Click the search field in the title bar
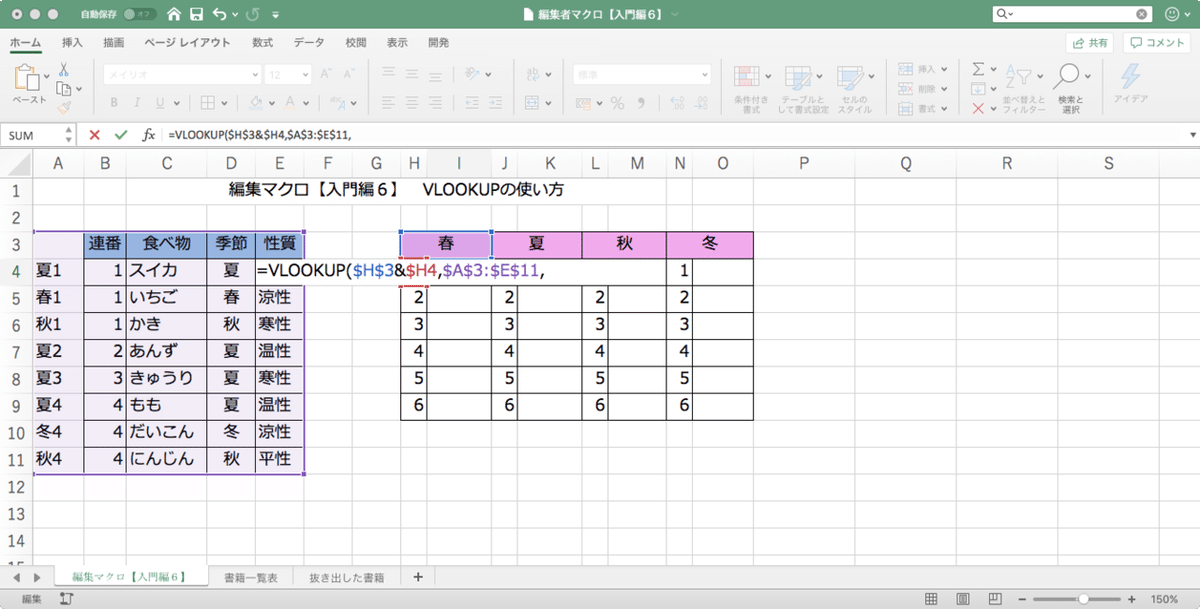The image size is (1200, 609). [x=1071, y=15]
